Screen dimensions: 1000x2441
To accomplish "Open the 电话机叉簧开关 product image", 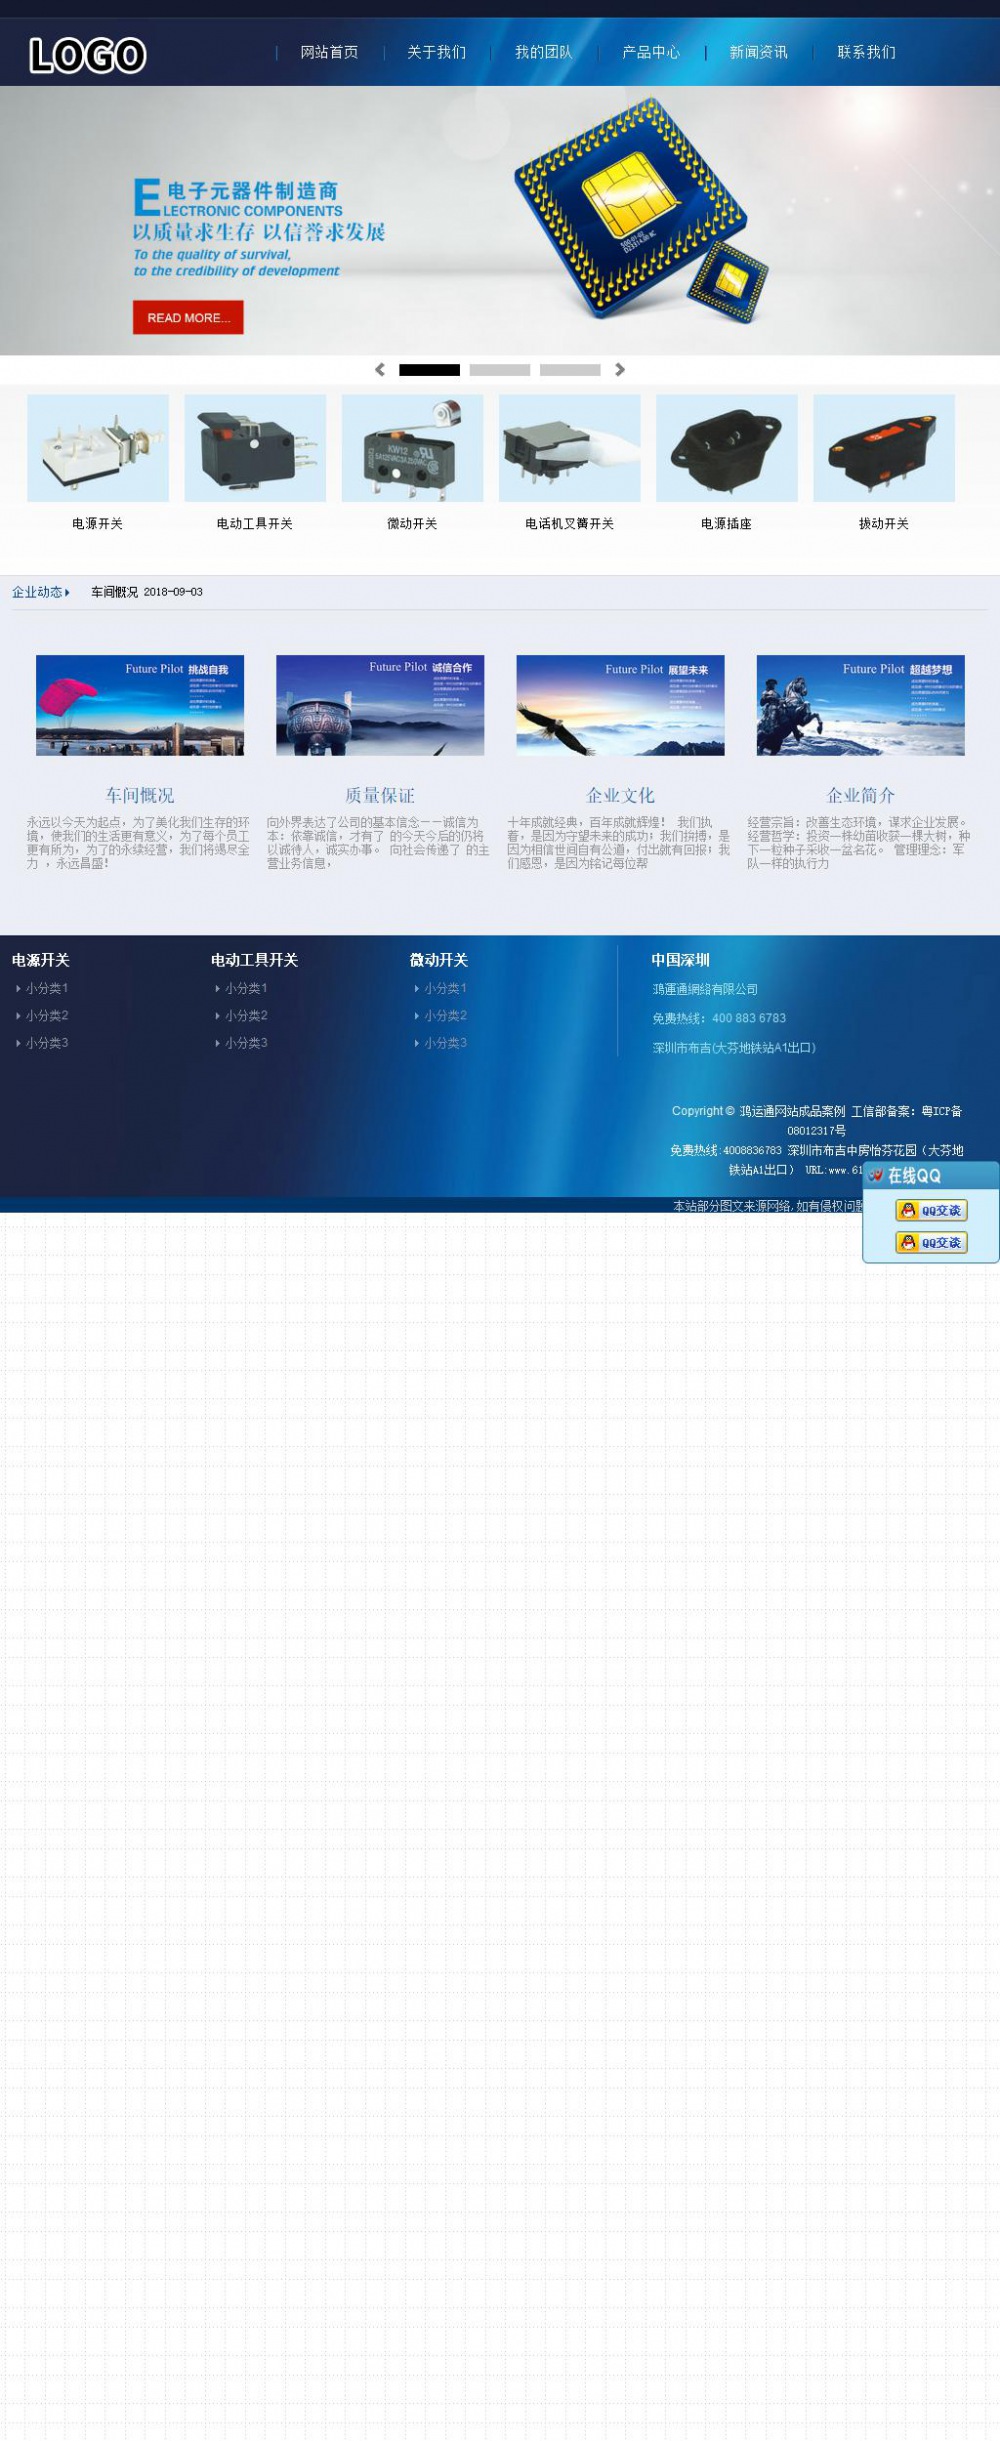I will [x=570, y=448].
